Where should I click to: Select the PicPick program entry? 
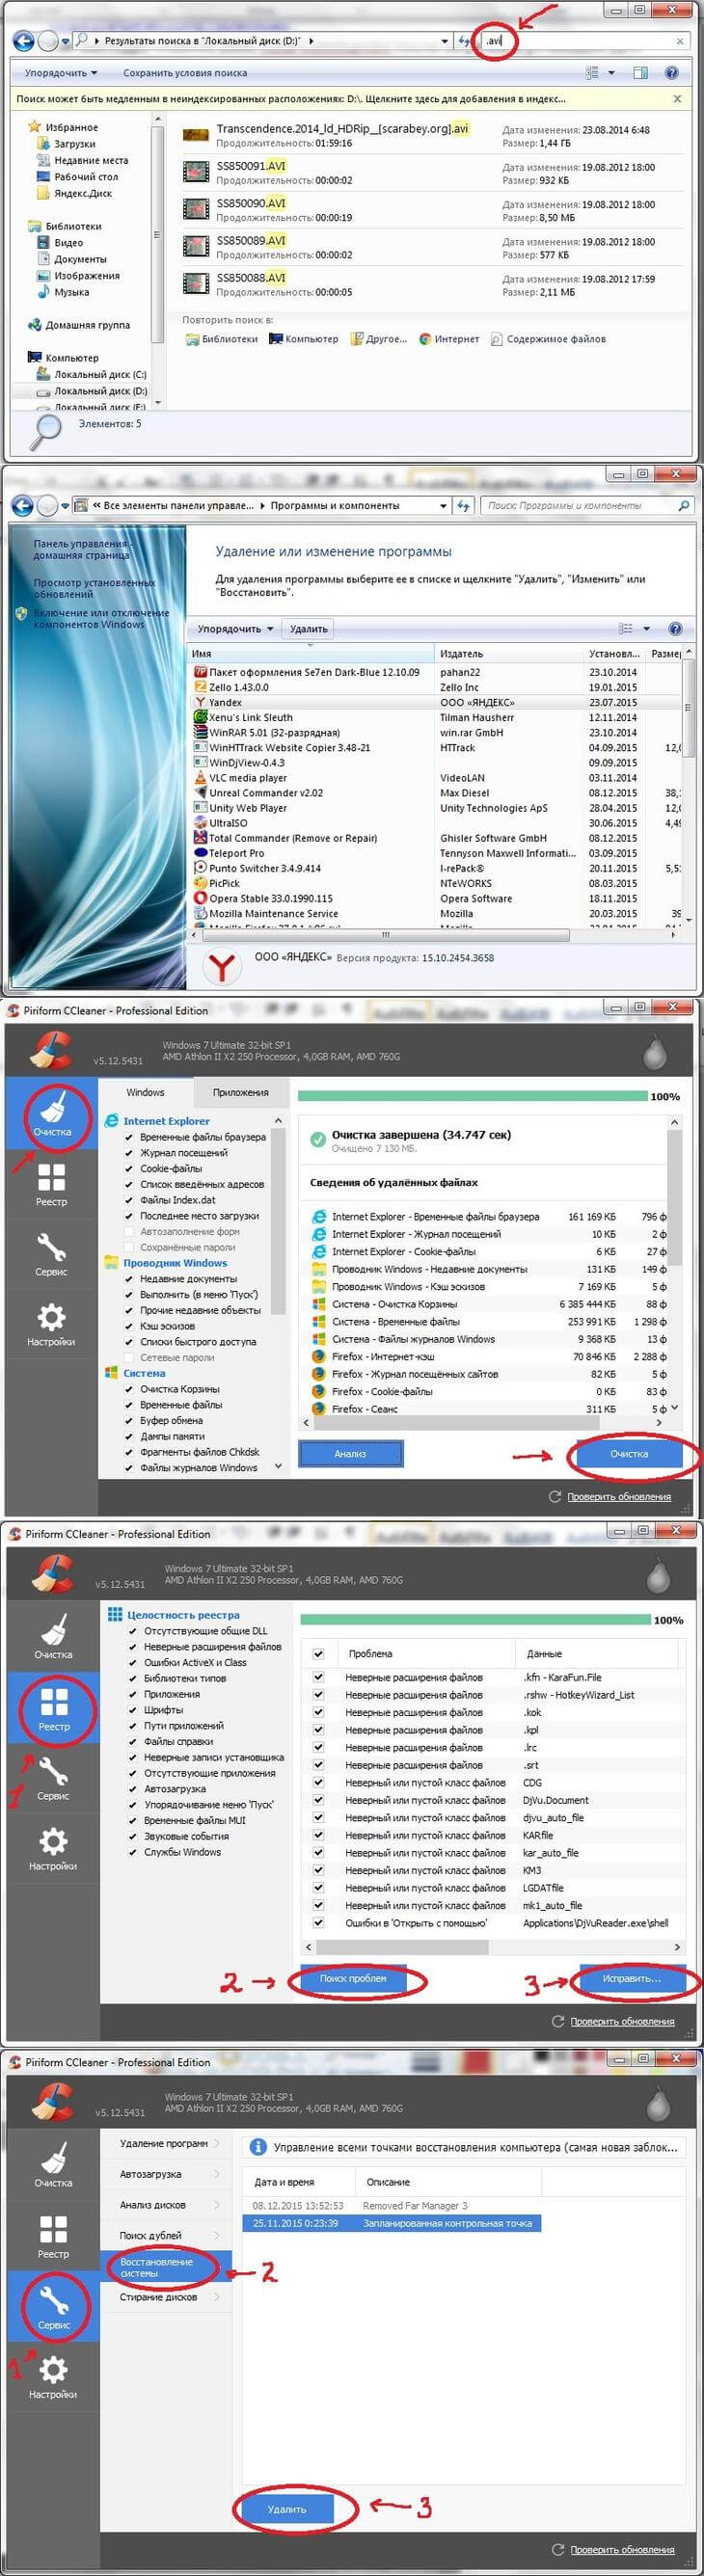pyautogui.click(x=438, y=883)
